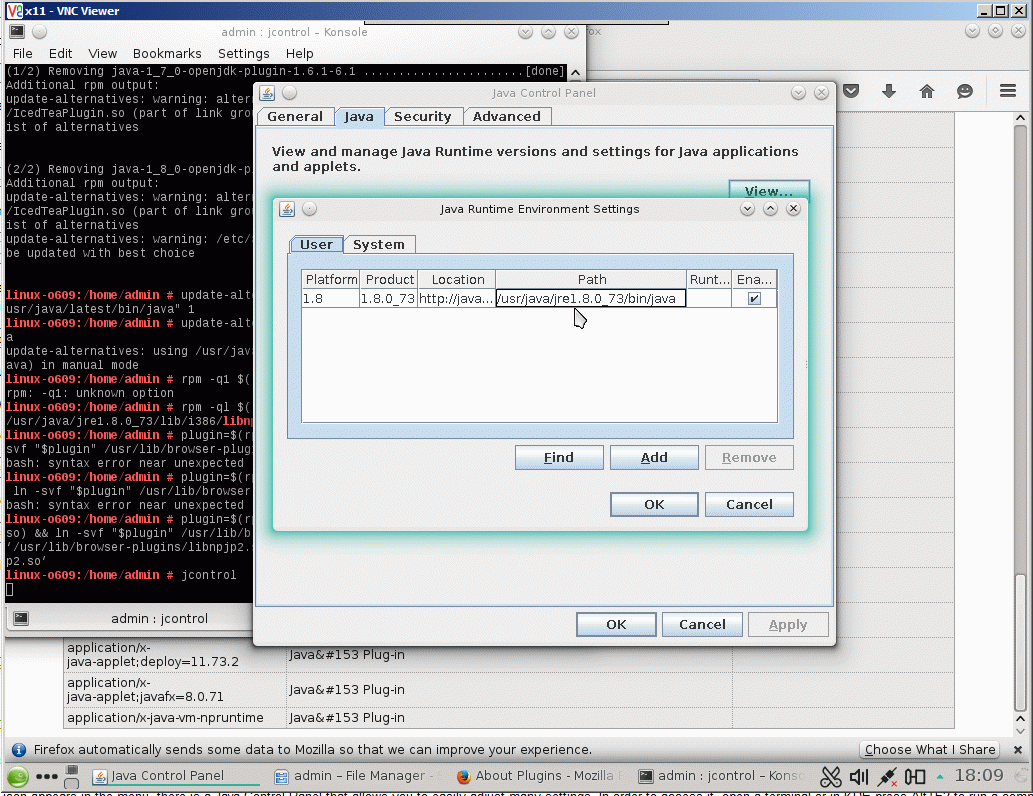Edit the Path field /usr/java/jre1.8.0_73/bin/java
The image size is (1033, 796).
pyautogui.click(x=591, y=298)
